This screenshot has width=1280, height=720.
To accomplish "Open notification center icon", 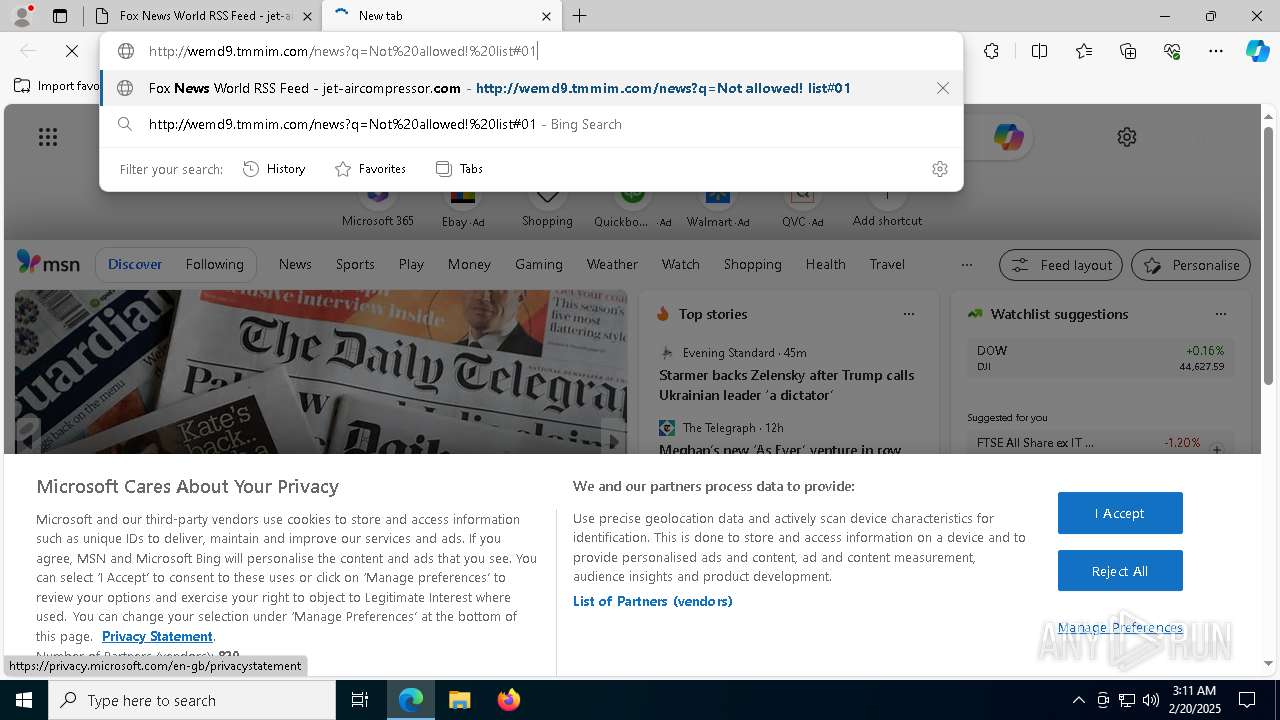I will click(x=1247, y=700).
